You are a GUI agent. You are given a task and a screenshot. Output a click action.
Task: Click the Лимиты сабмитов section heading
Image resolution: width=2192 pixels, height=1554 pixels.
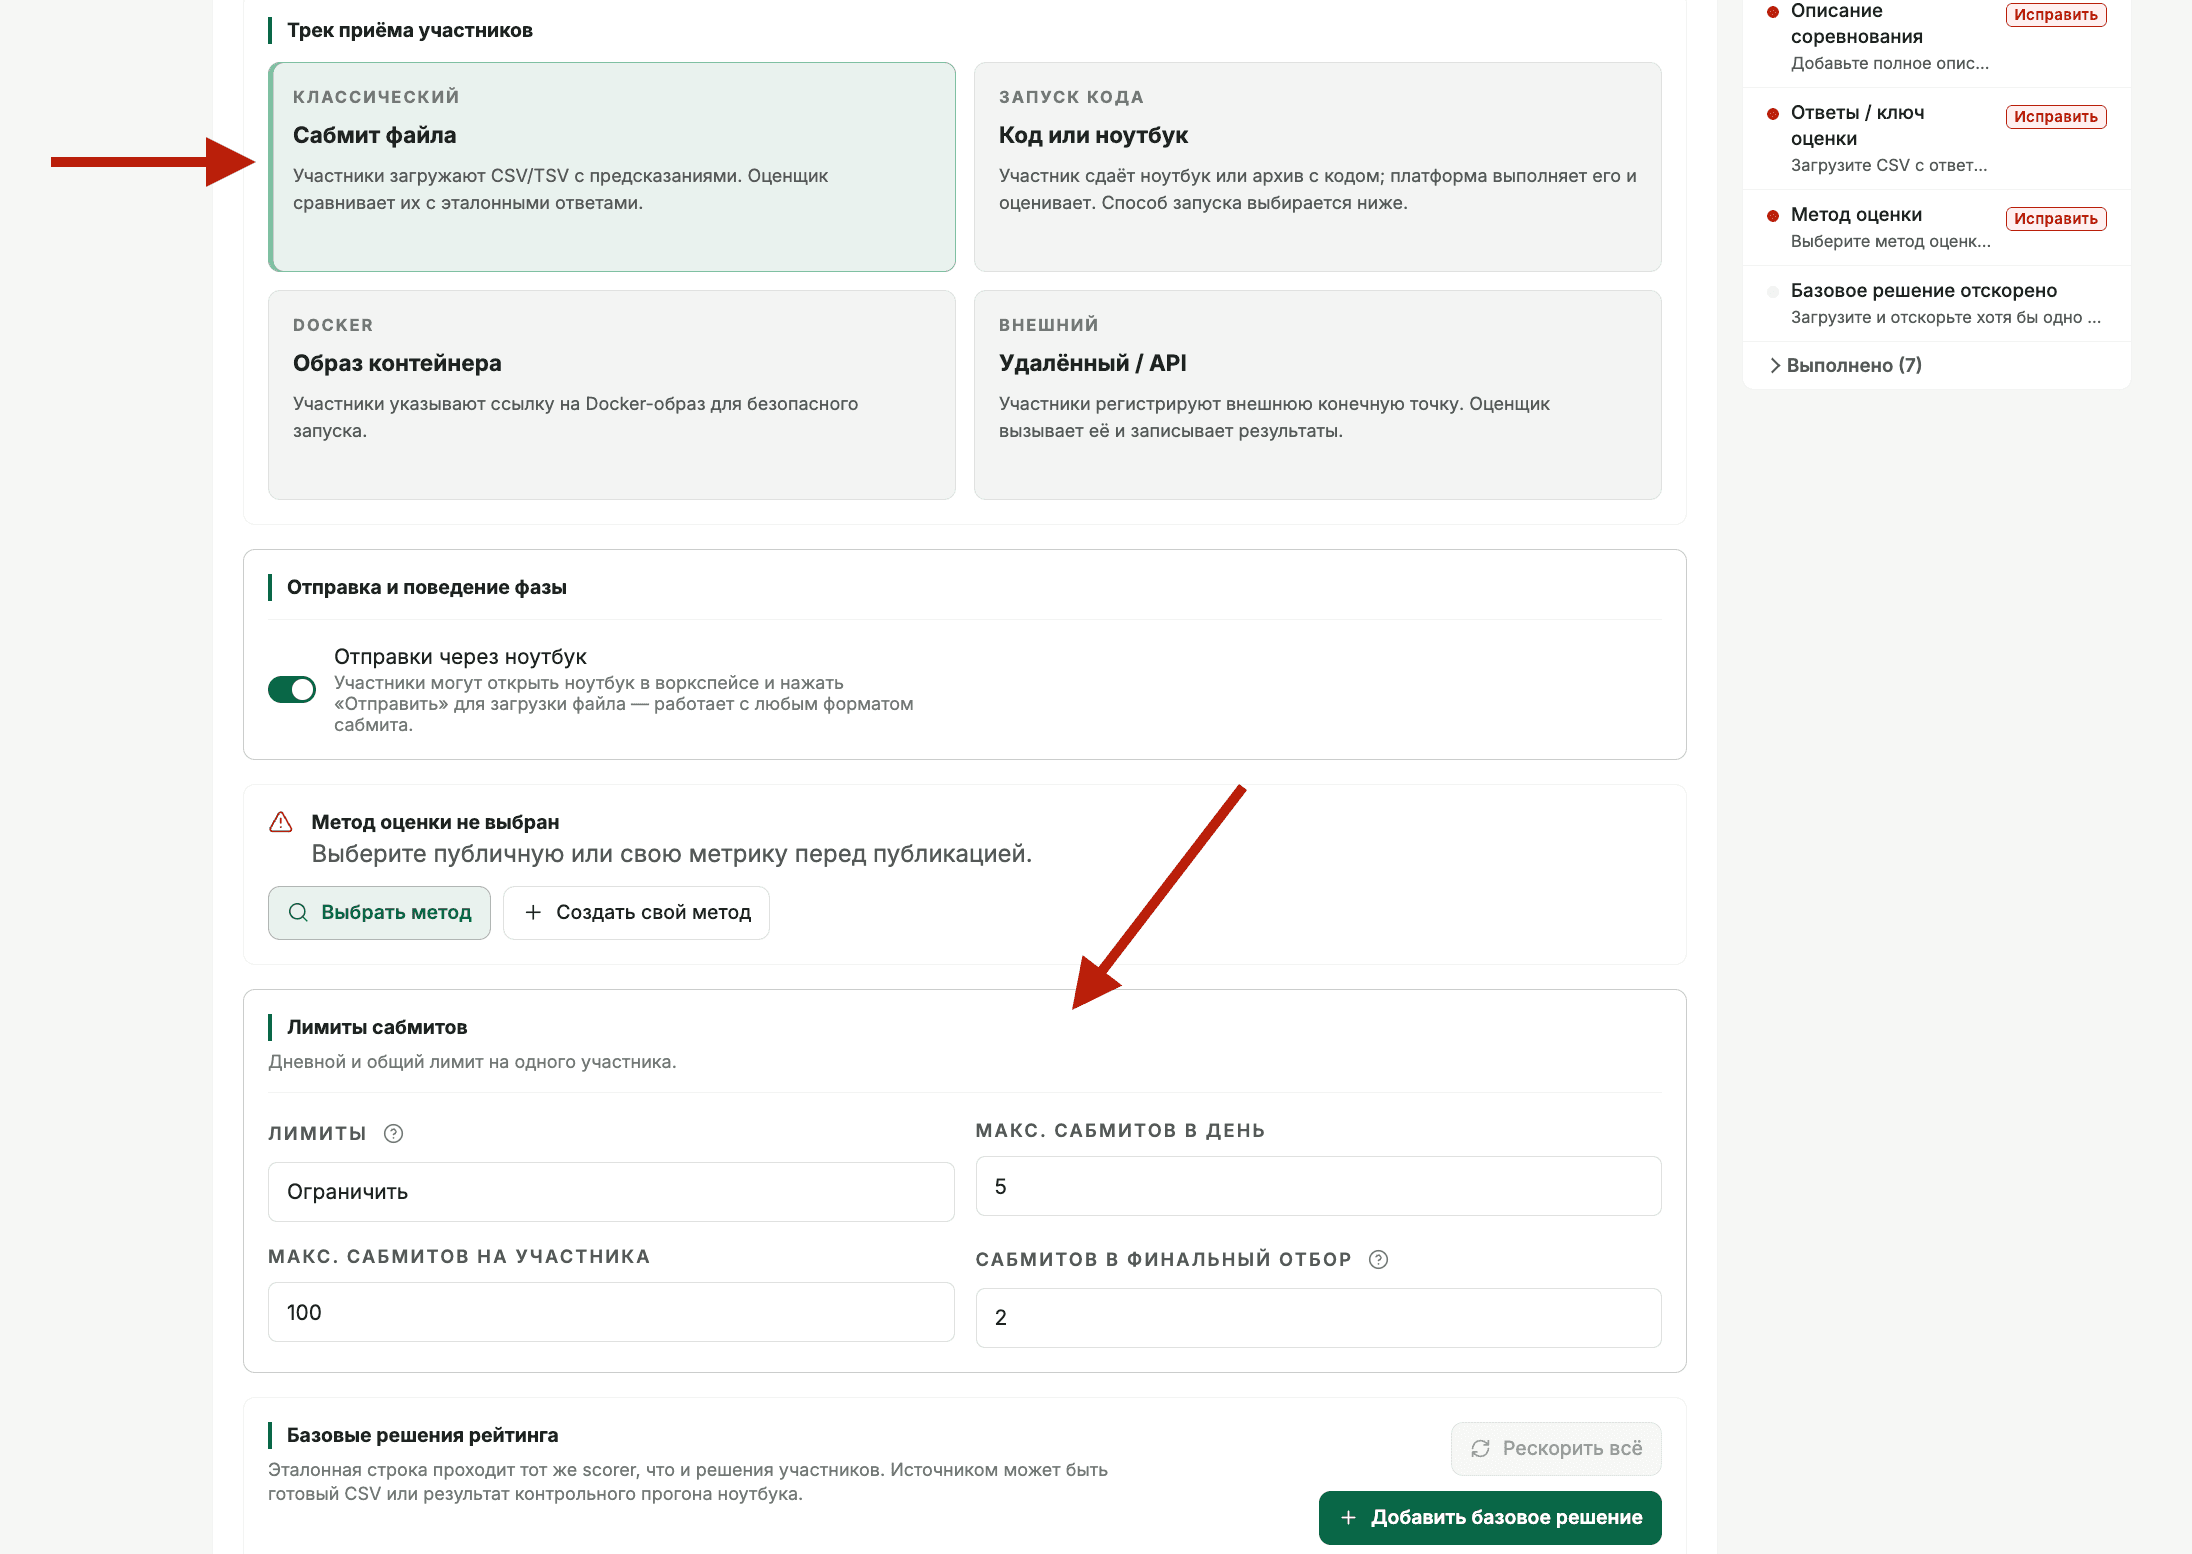click(377, 1027)
